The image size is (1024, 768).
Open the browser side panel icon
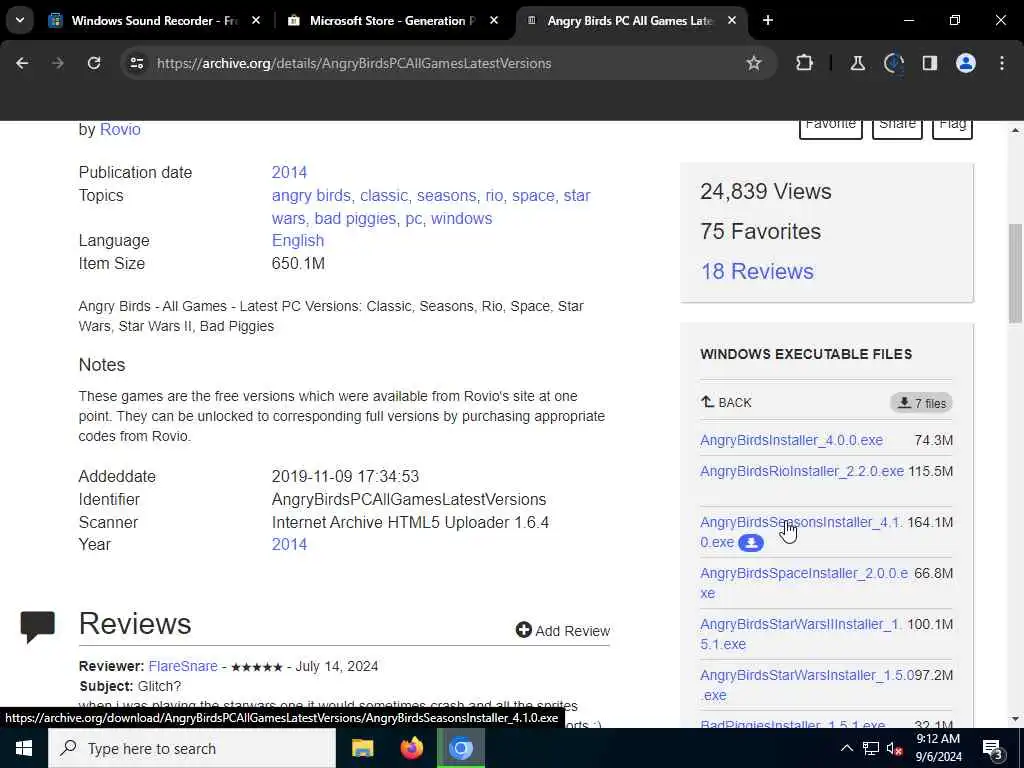pos(929,63)
